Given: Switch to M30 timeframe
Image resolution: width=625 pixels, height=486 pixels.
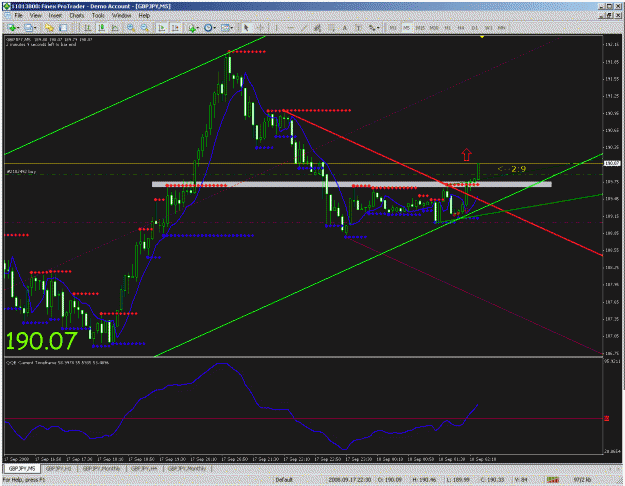Looking at the screenshot, I should coord(434,28).
